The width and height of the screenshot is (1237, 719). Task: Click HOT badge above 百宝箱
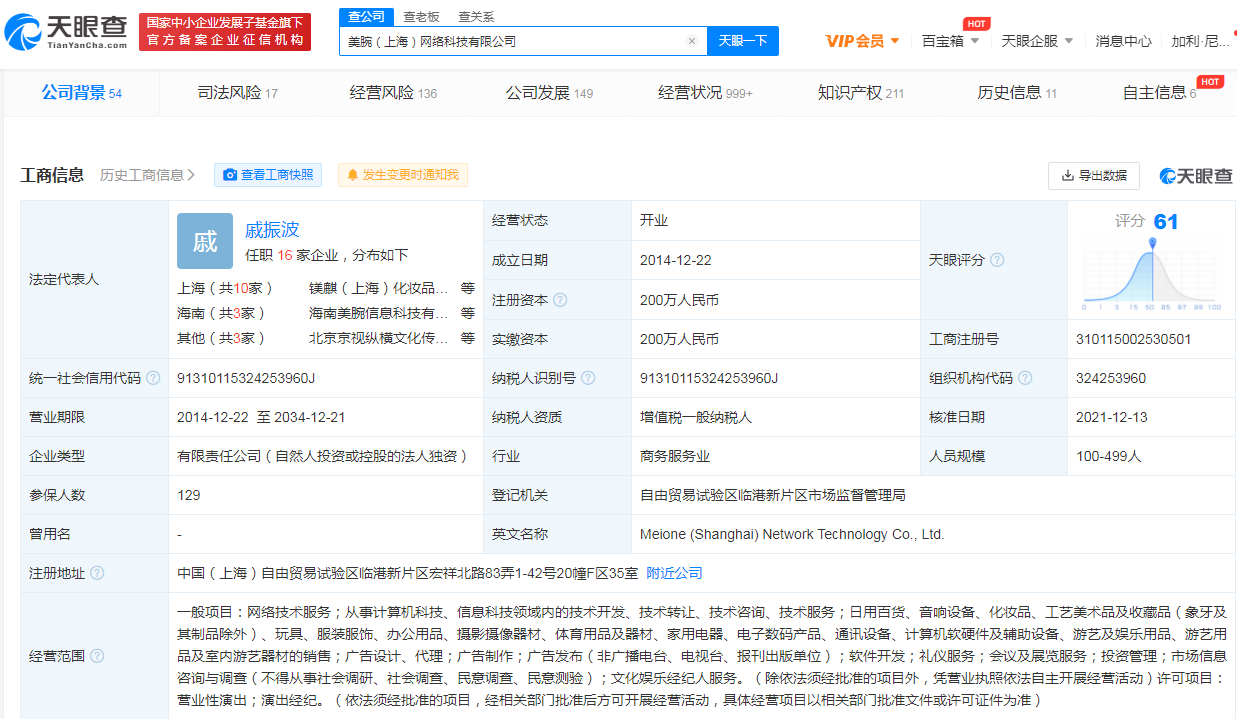976,24
